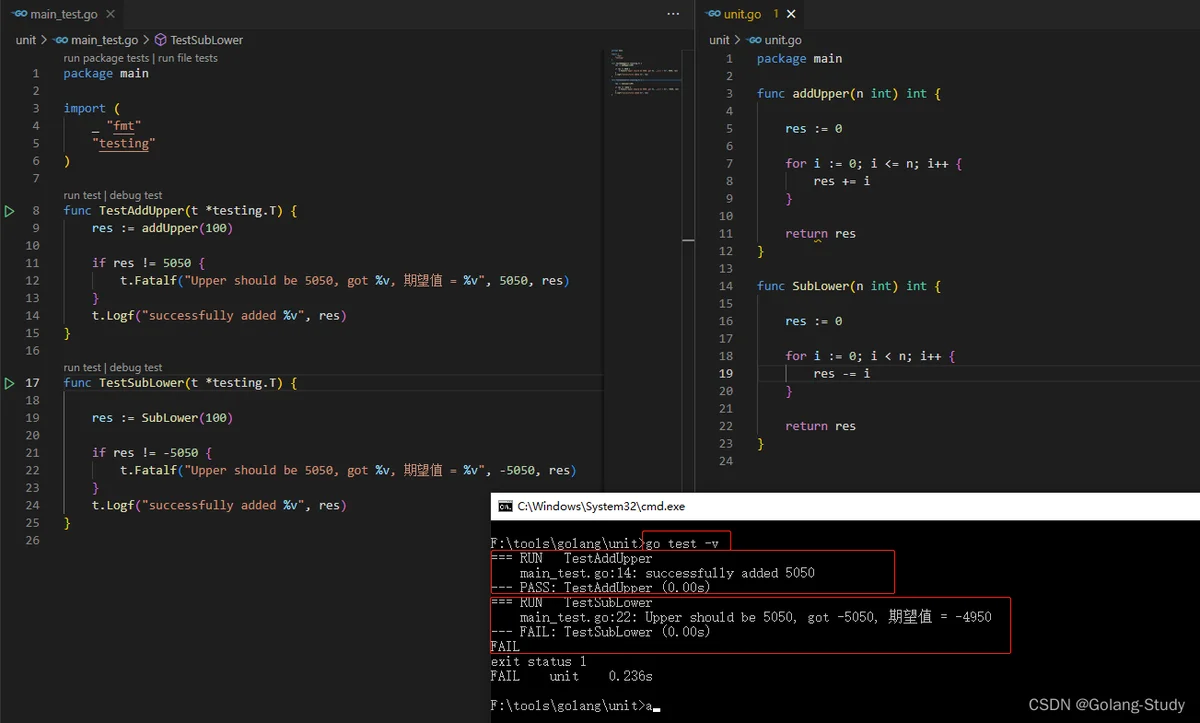Run TestSubLower via the gutter play icon
Viewport: 1200px width, 723px height.
(10, 383)
